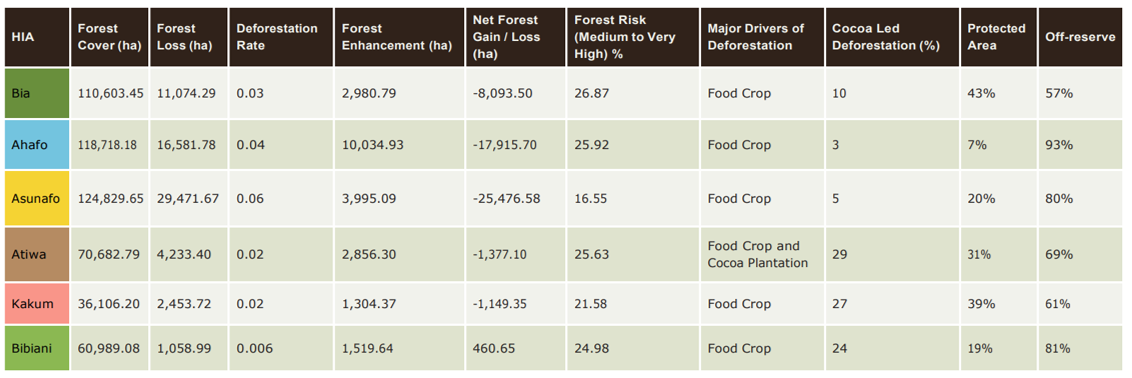The height and width of the screenshot is (378, 1132).
Task: Select the green Bia HIA cell
Action: tap(37, 93)
